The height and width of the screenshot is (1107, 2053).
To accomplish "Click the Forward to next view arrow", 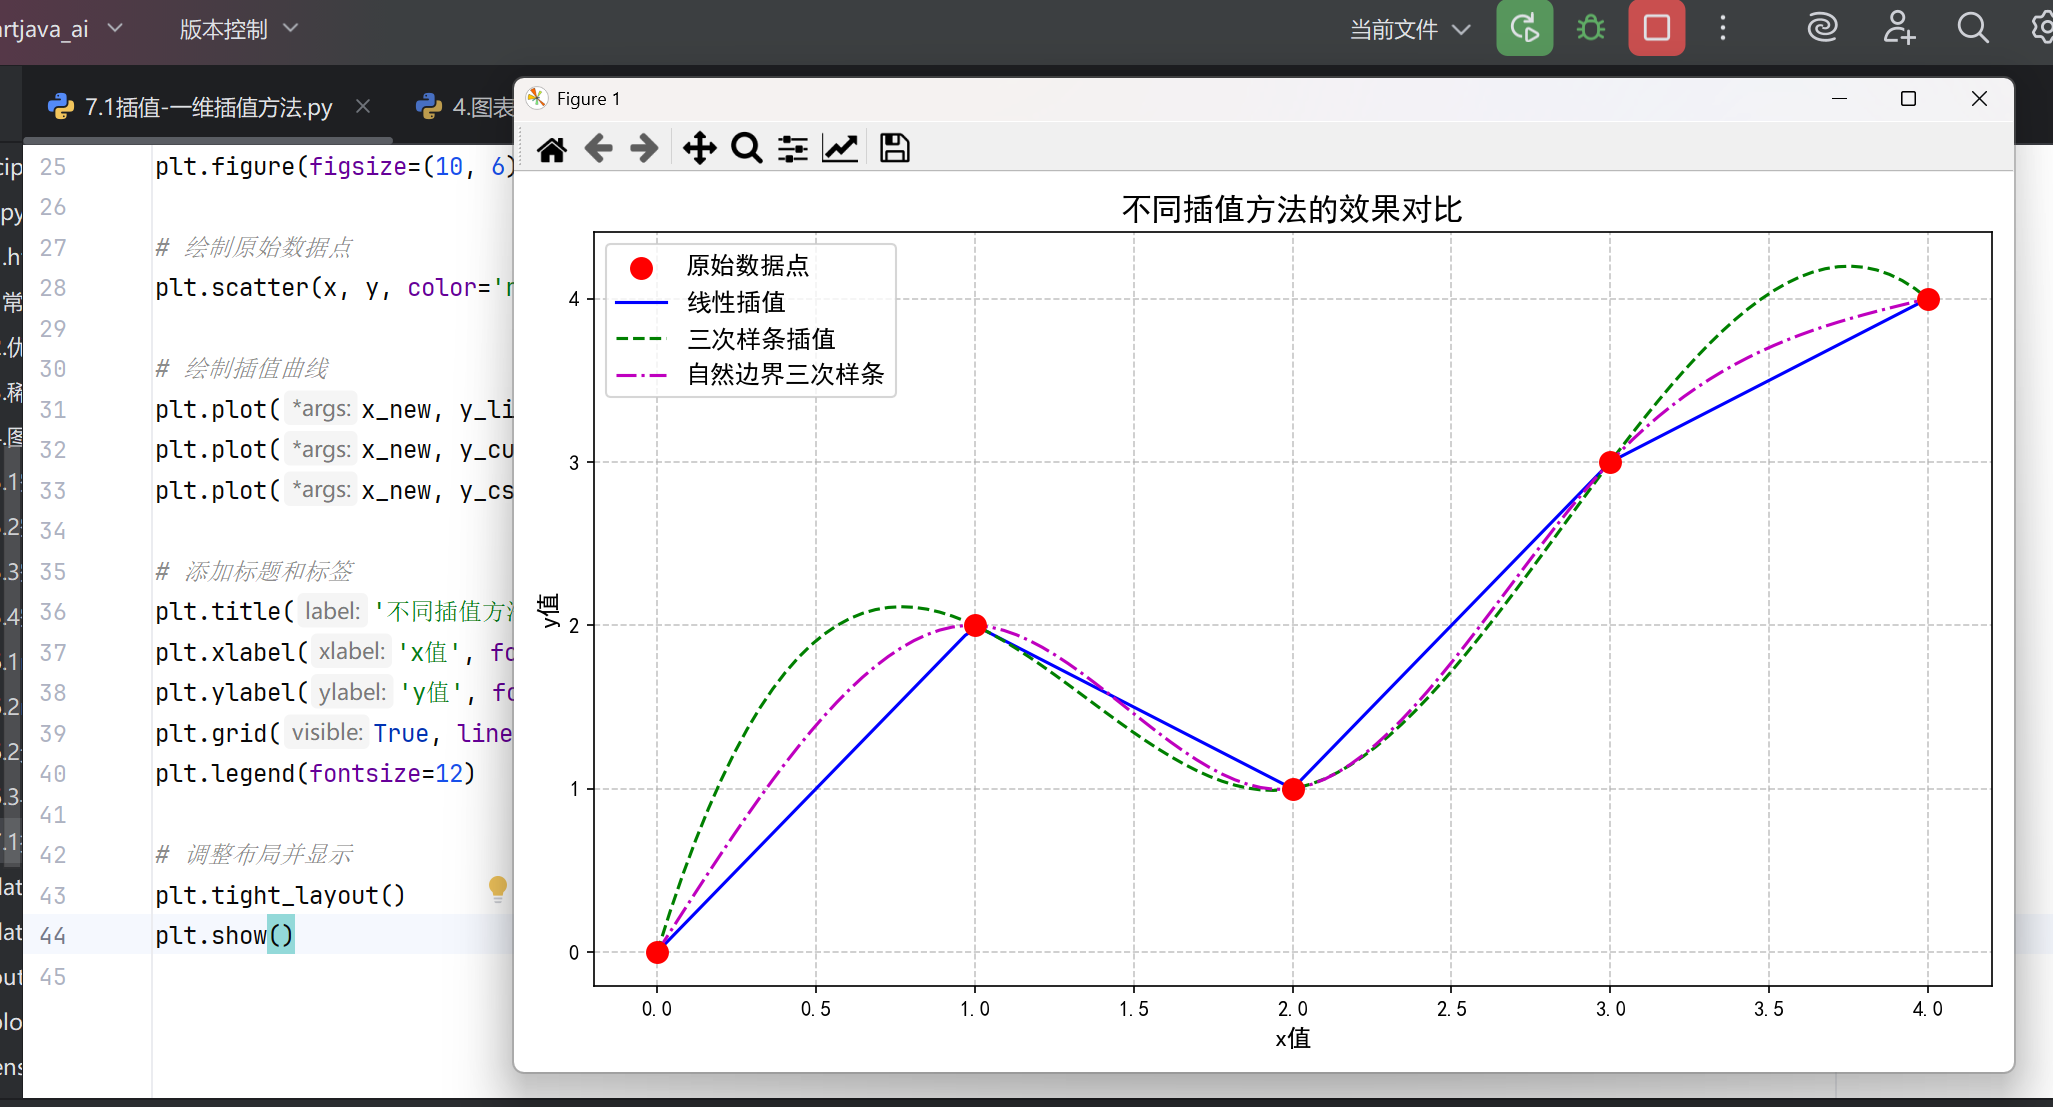I will (x=644, y=149).
